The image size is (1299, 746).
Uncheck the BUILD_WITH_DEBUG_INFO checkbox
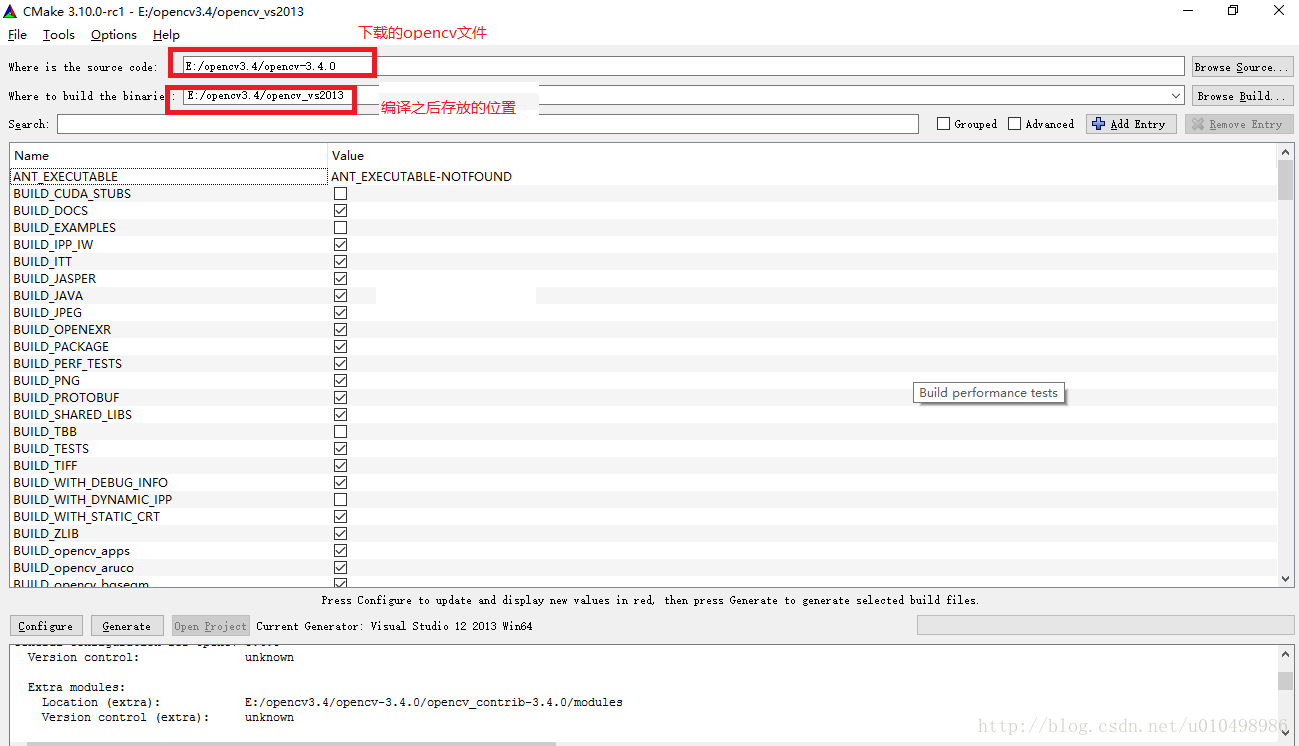tap(340, 482)
